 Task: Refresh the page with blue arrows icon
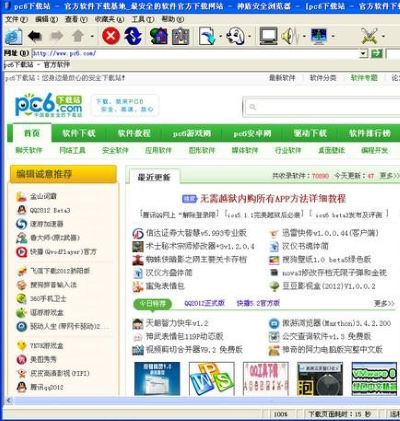pos(133,36)
